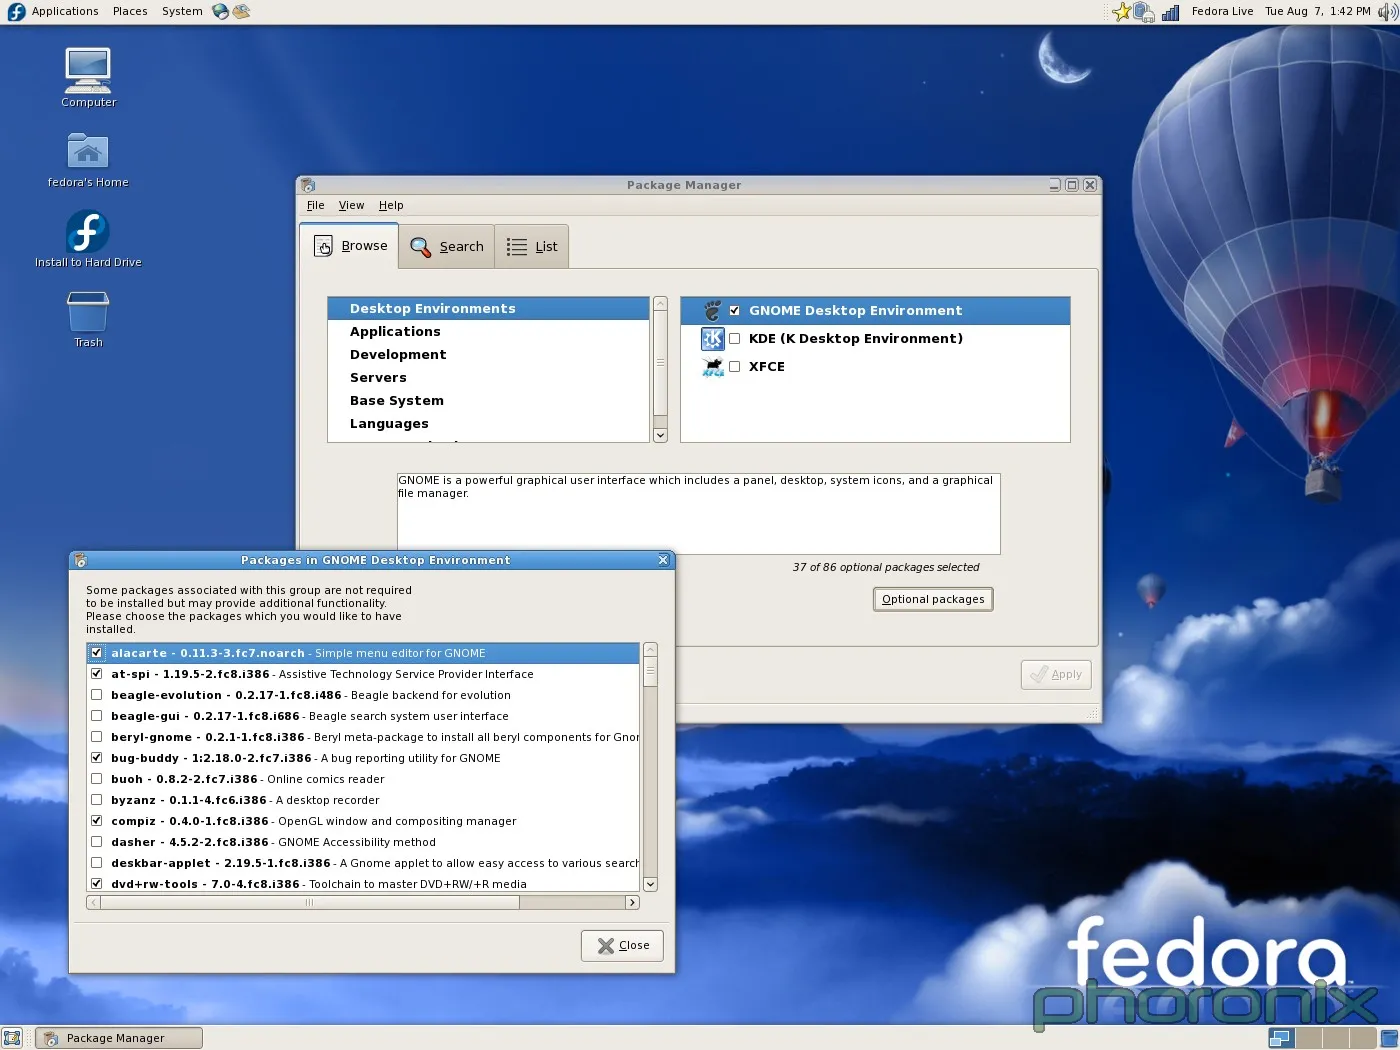Uncheck the compiz package checkbox

pos(96,821)
